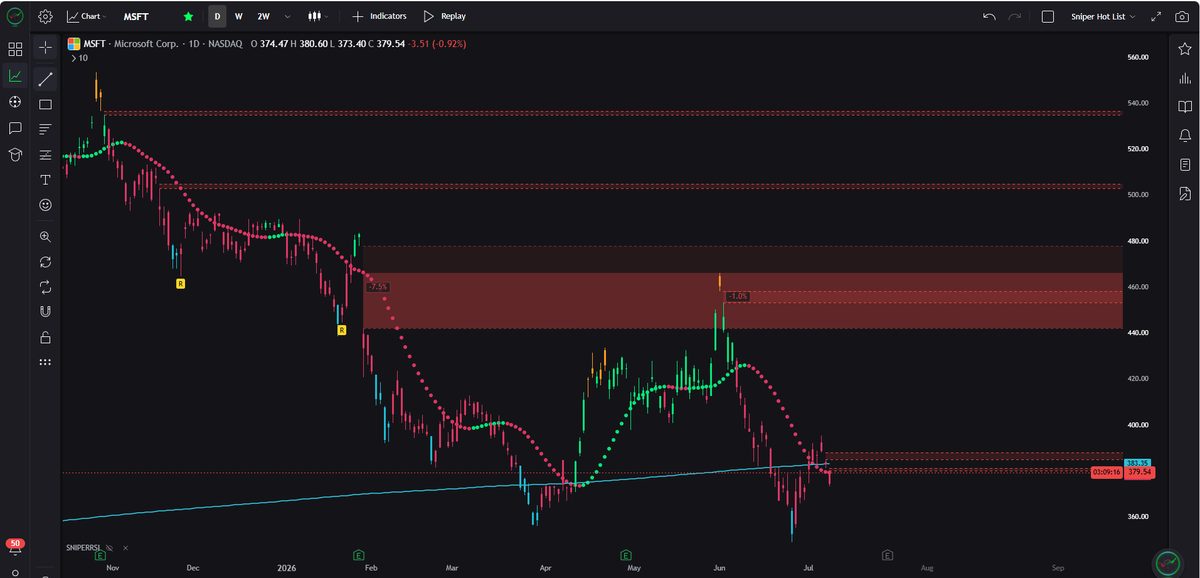Open the watchlist star in right sidebar
Viewport: 1200px width, 578px height.
click(x=1184, y=49)
